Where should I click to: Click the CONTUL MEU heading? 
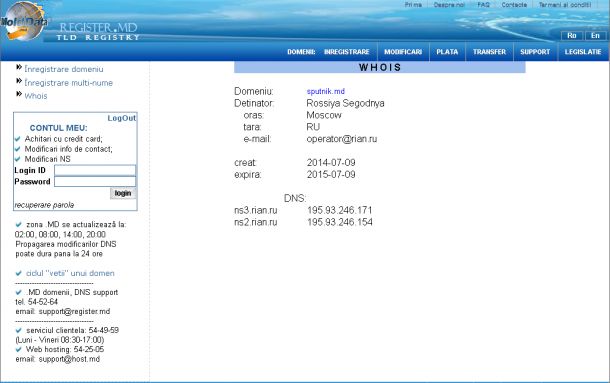pos(58,128)
